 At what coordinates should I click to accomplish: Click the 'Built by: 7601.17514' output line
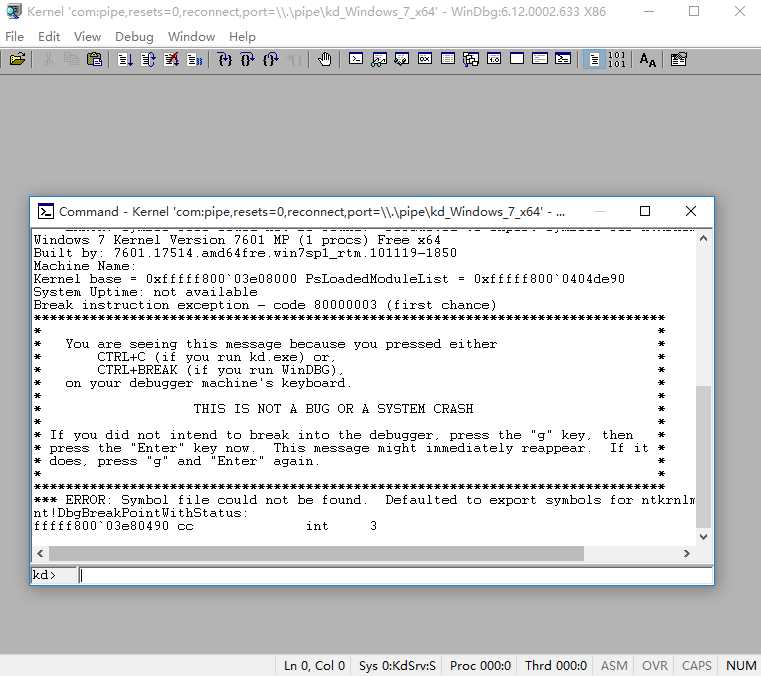coord(245,253)
